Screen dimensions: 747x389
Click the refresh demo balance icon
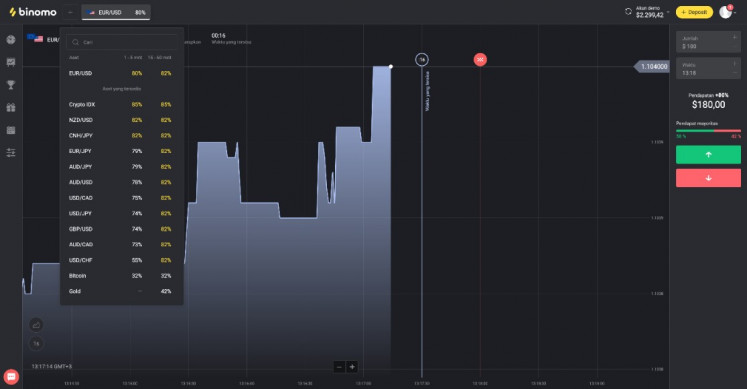628,11
